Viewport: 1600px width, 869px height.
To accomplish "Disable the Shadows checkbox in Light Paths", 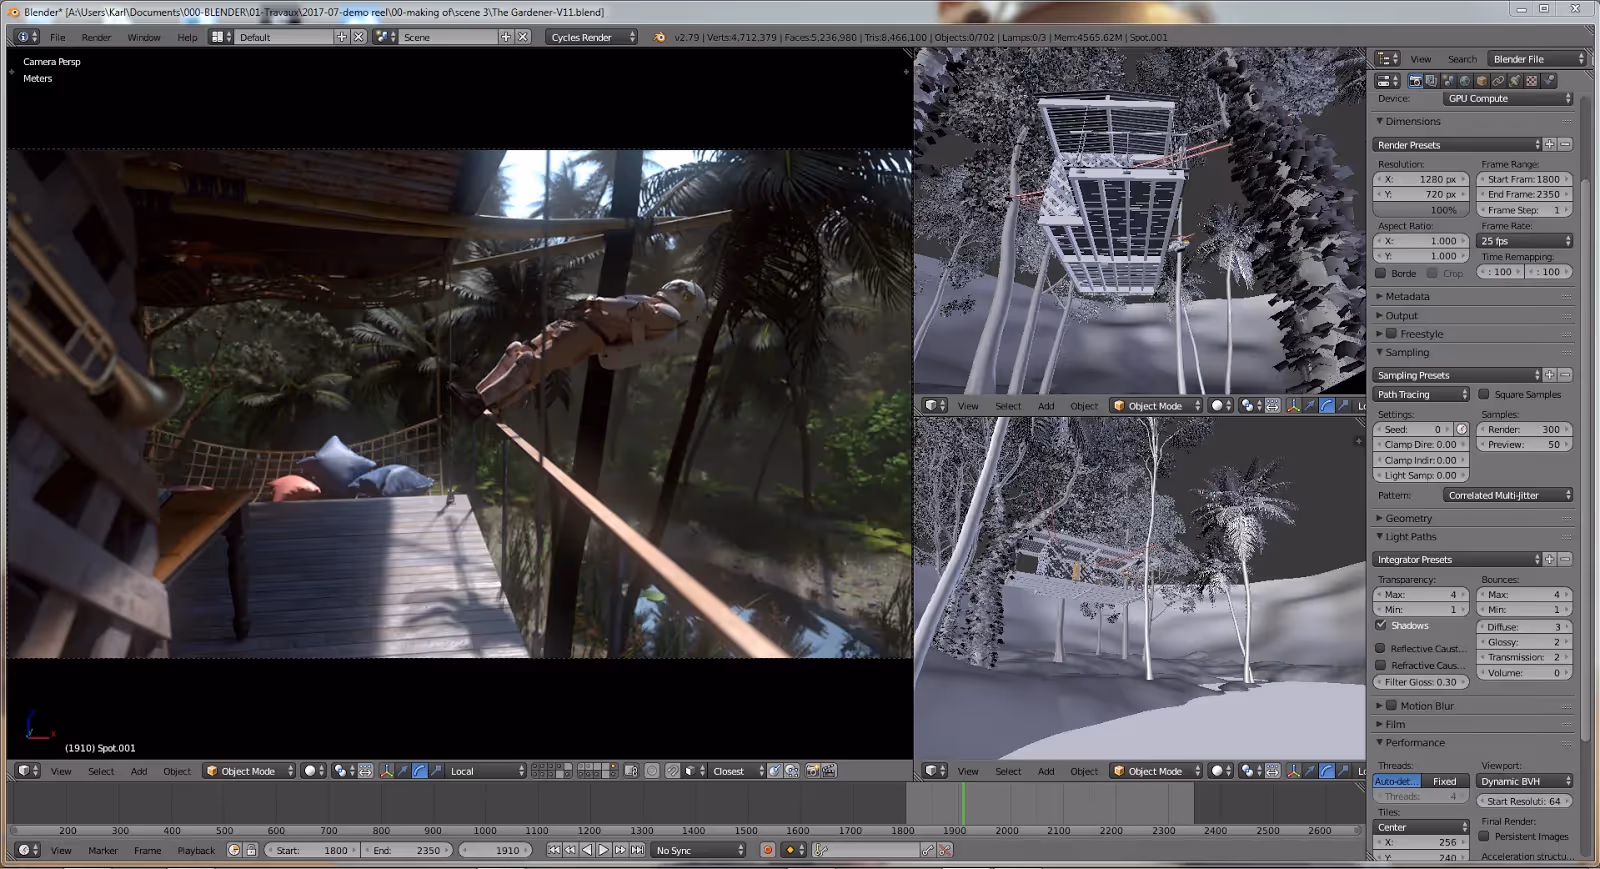I will [1381, 625].
